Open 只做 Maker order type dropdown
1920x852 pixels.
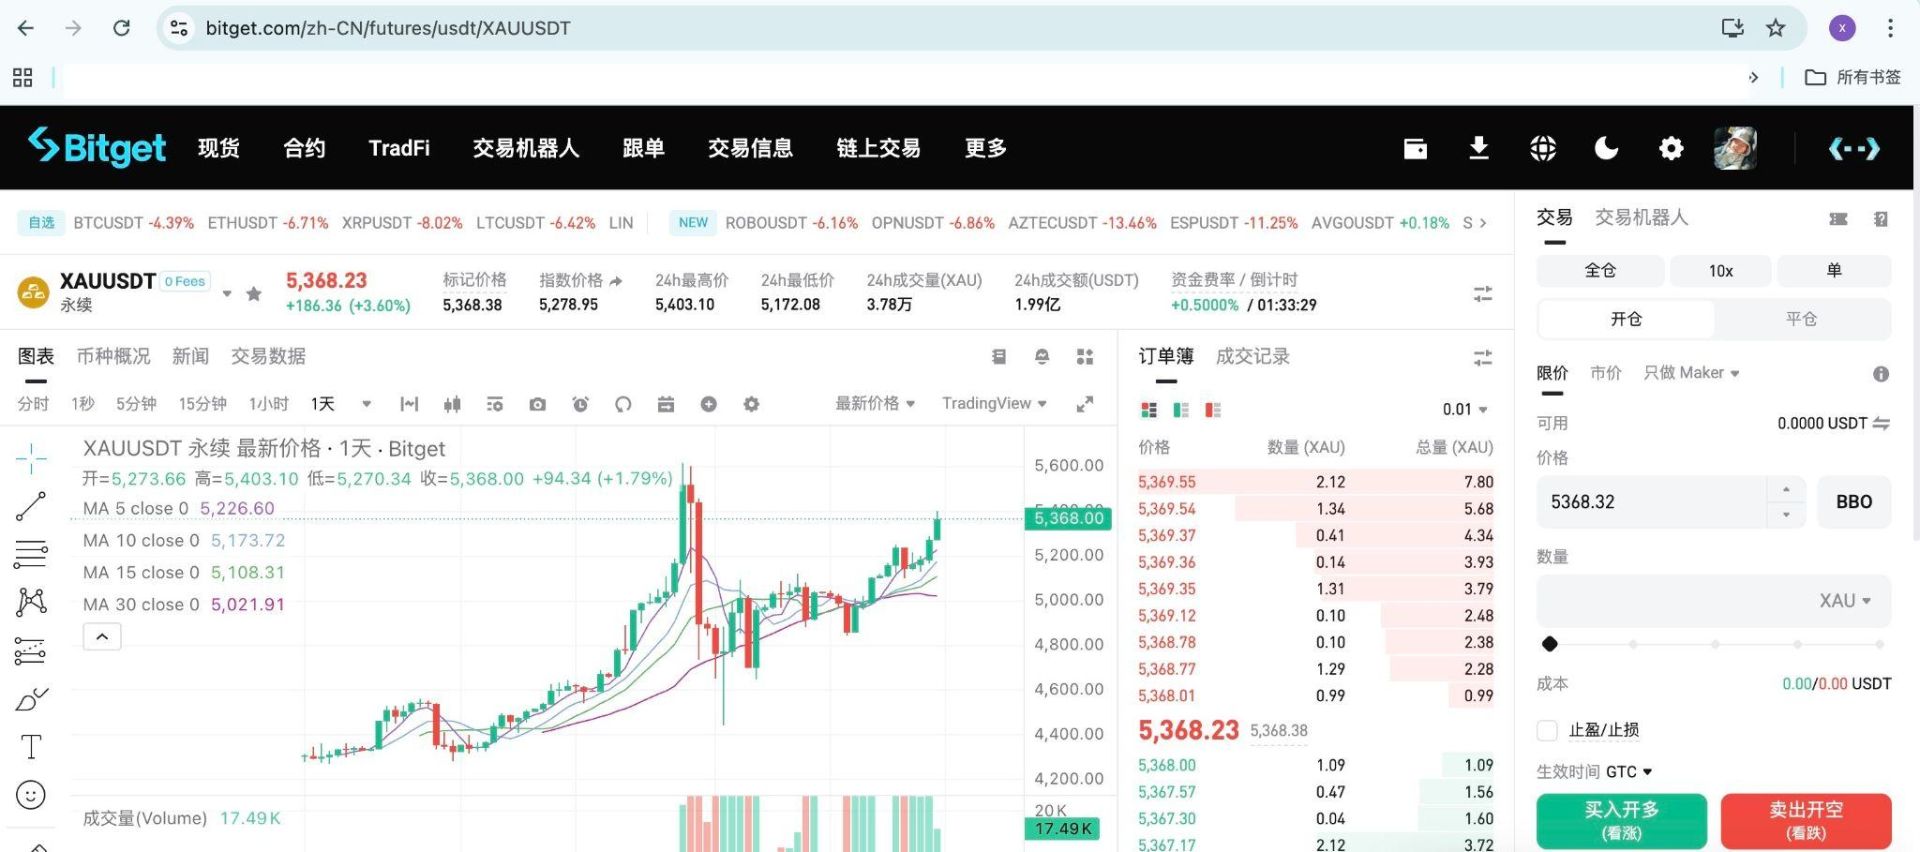click(1691, 373)
